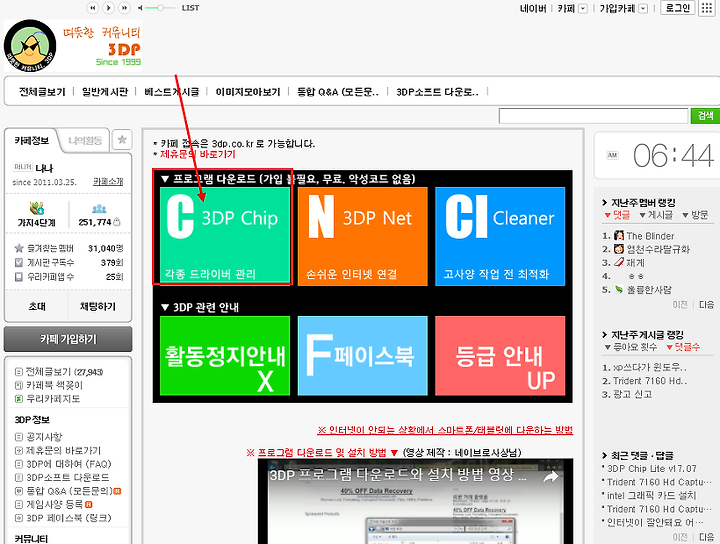Open 3DP소프트 다운로드 in the sidebar

62,477
